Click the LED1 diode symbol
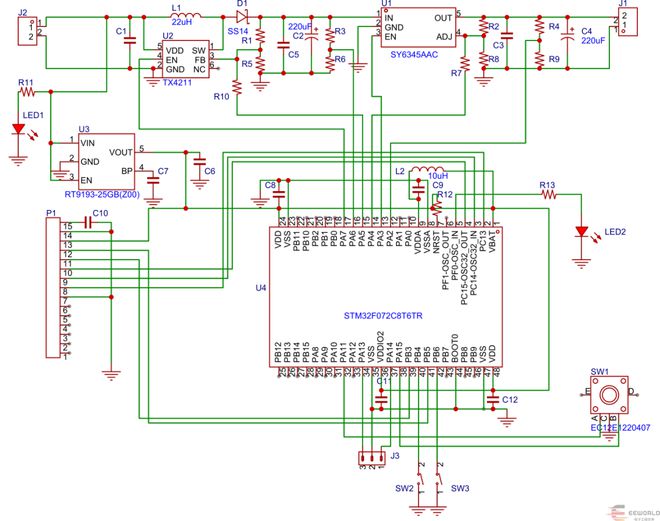 (19, 129)
